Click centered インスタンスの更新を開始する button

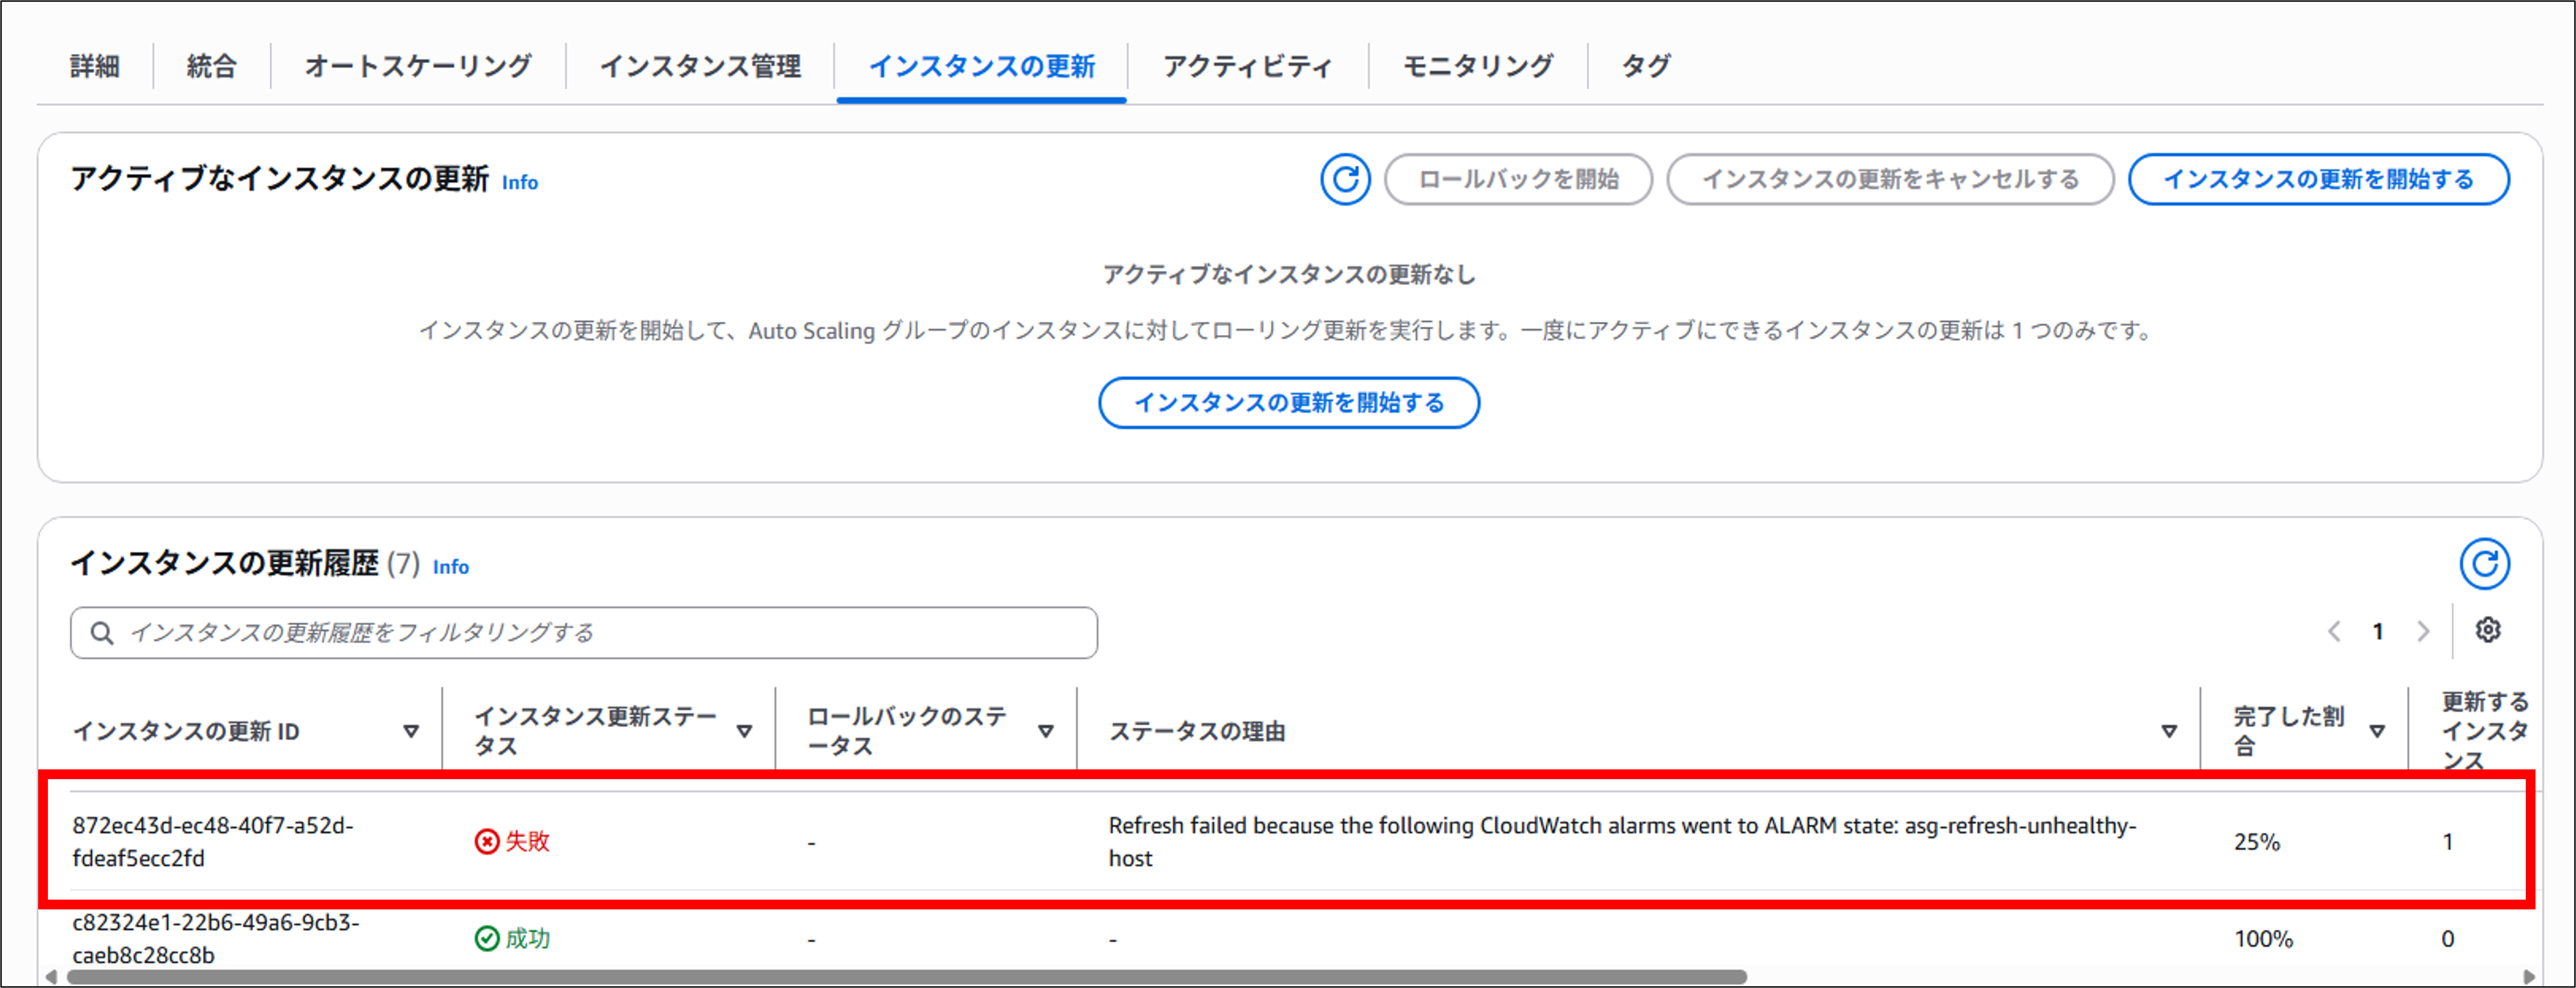[1289, 403]
